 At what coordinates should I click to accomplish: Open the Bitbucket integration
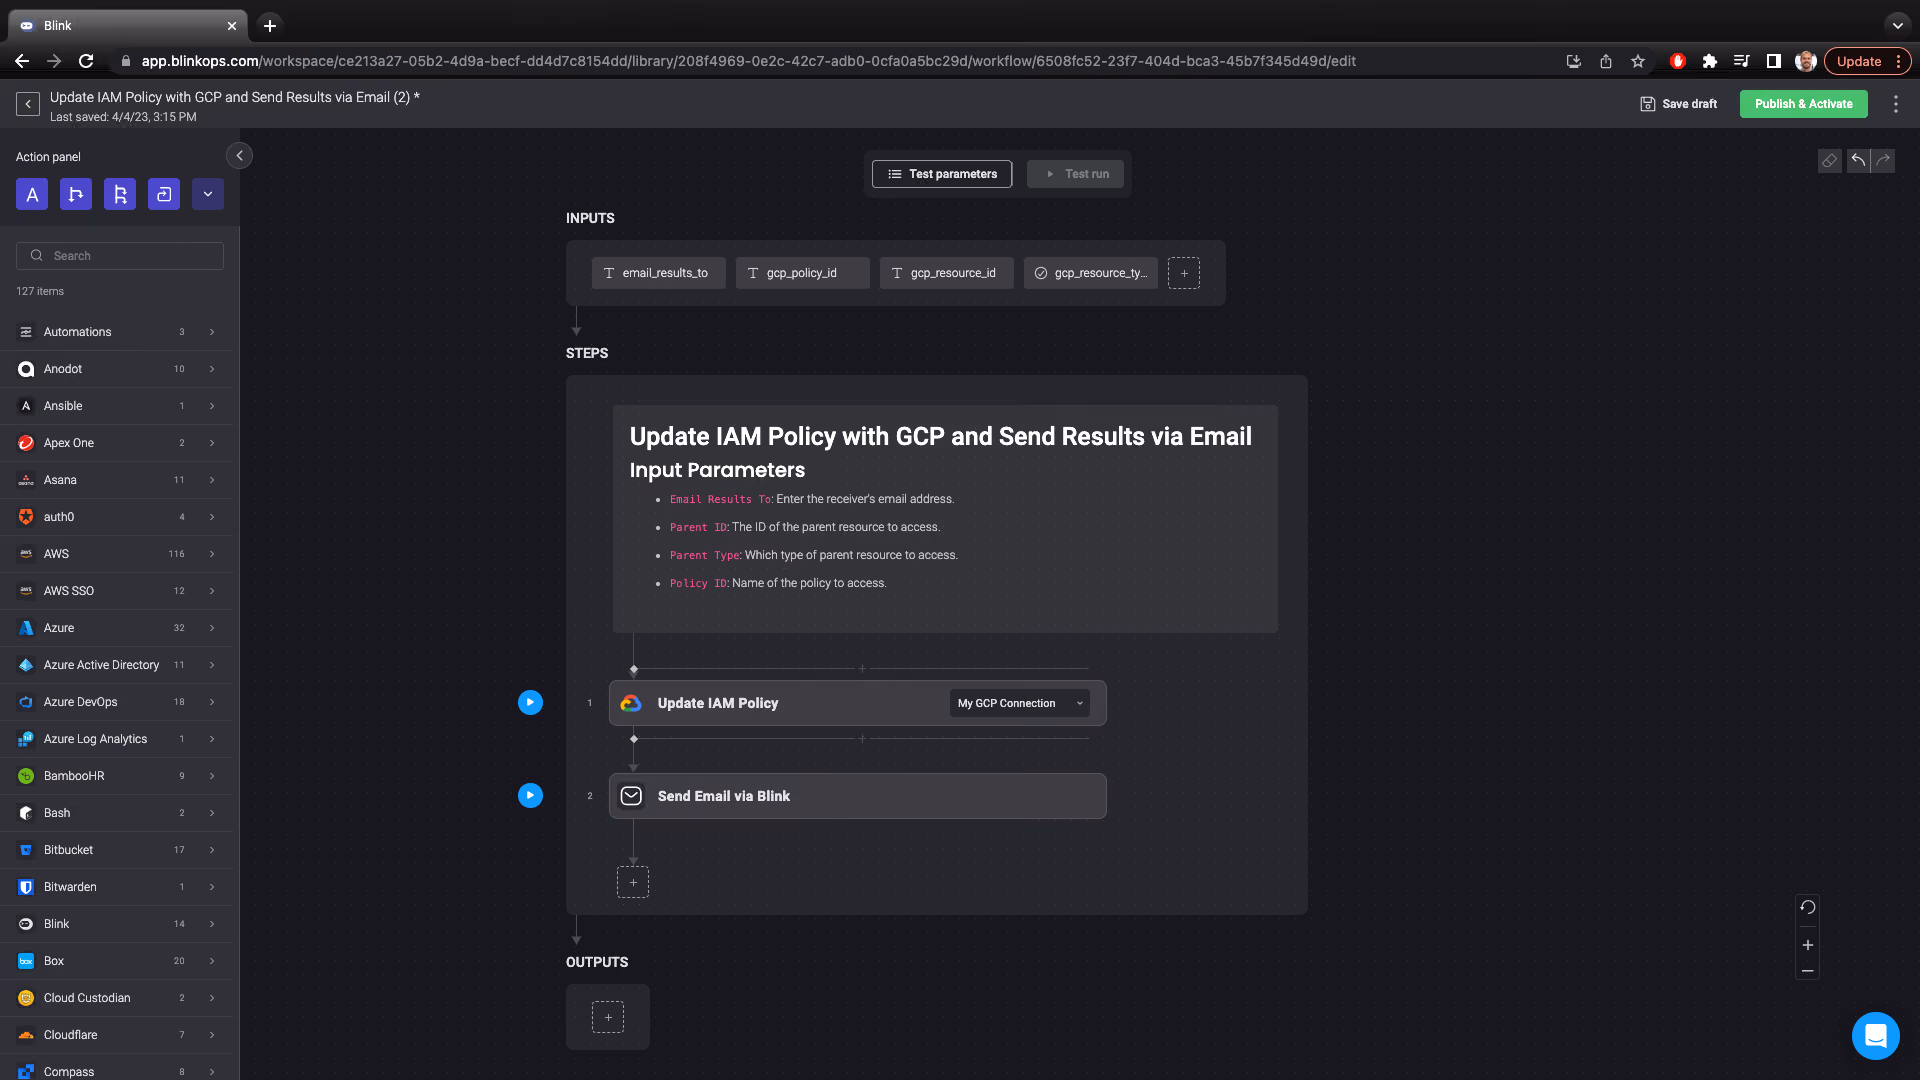(x=116, y=850)
